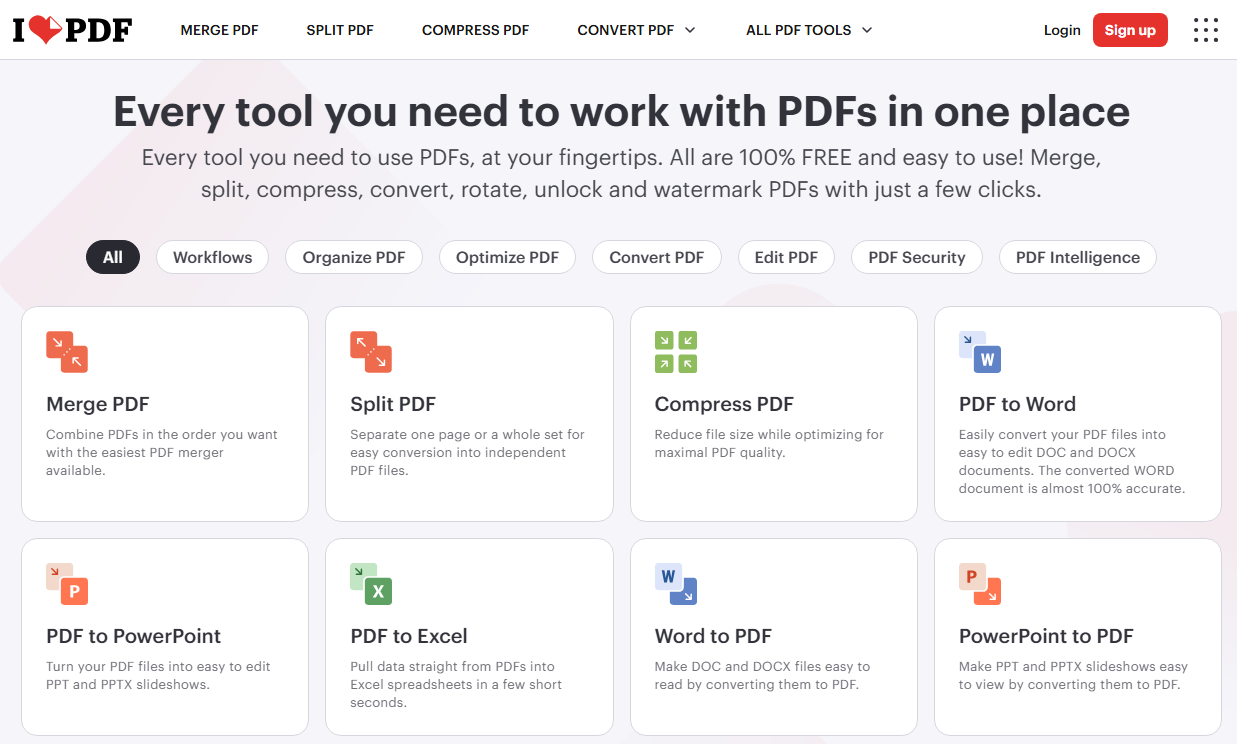Viewport: 1237px width, 744px height.
Task: Select the Edit PDF filter tab
Action: [786, 257]
